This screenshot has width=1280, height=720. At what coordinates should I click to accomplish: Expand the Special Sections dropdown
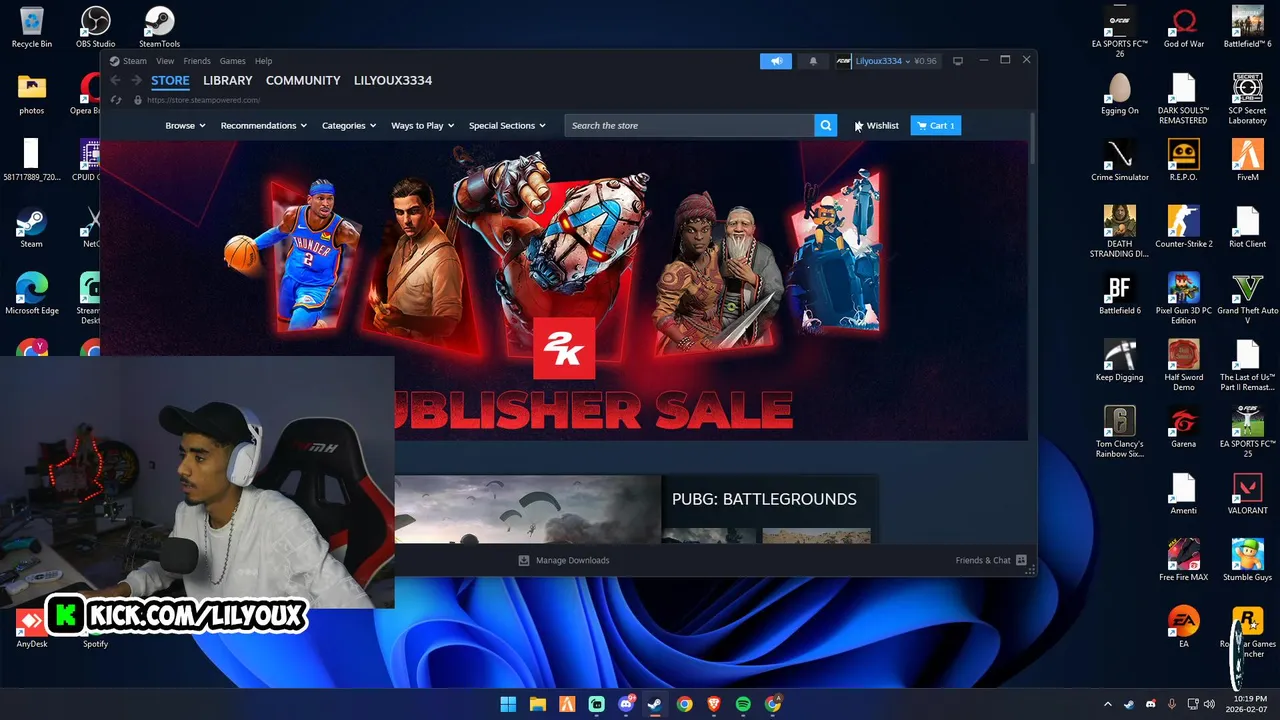[507, 125]
